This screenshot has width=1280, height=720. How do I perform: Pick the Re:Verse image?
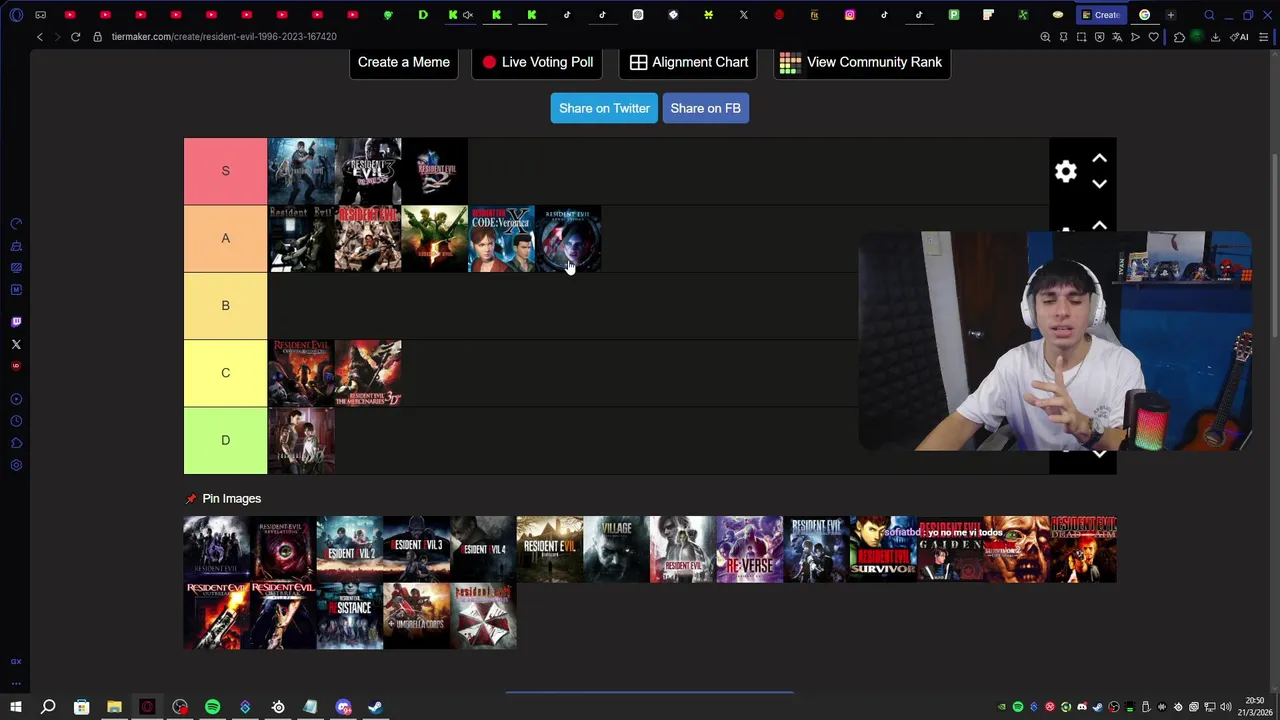pos(749,549)
